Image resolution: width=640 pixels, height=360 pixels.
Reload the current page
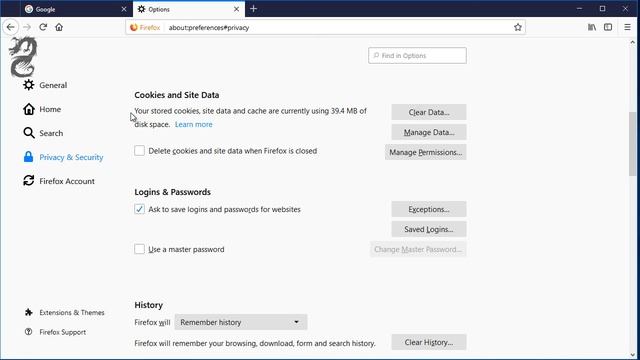click(x=43, y=27)
